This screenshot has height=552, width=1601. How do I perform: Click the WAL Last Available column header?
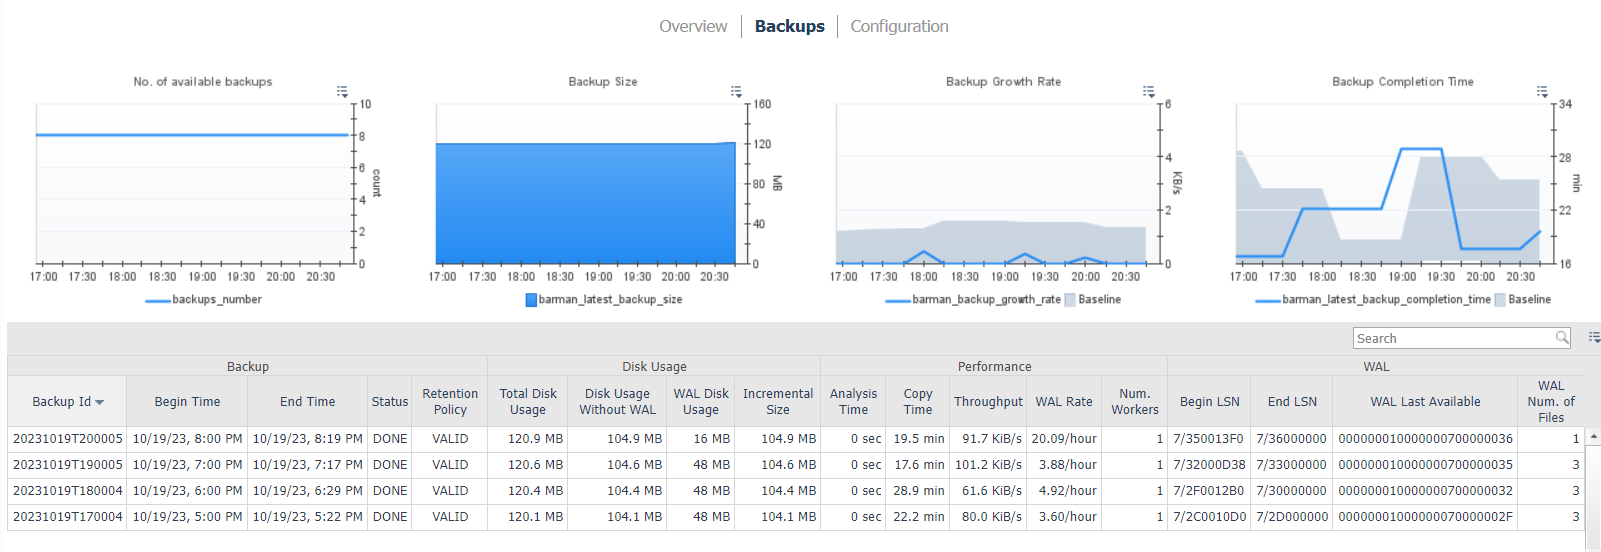(x=1424, y=402)
